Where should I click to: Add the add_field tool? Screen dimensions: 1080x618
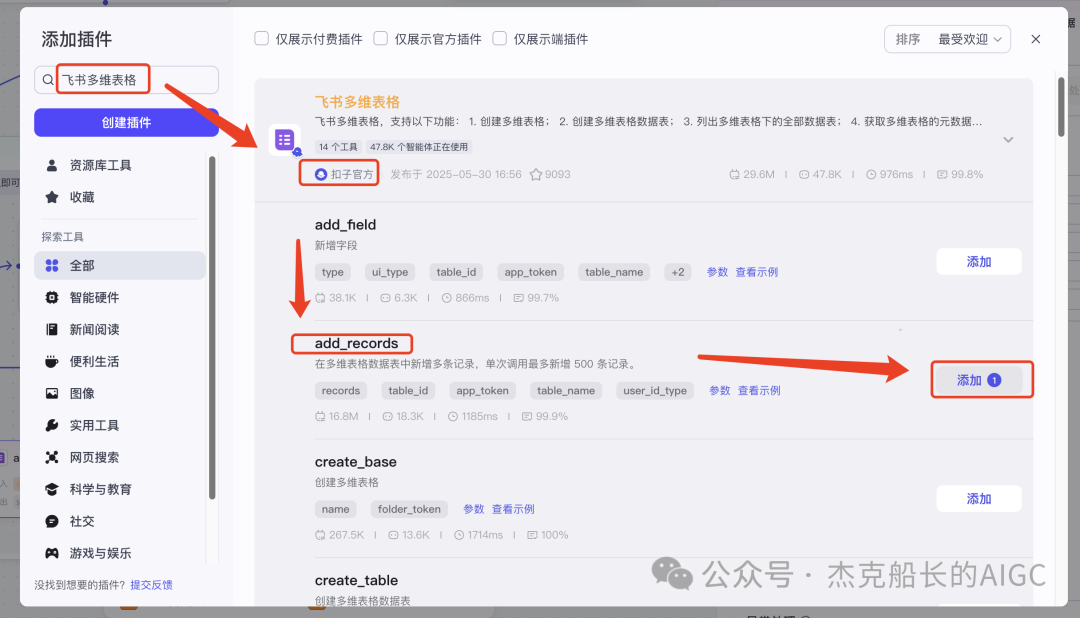tap(979, 262)
